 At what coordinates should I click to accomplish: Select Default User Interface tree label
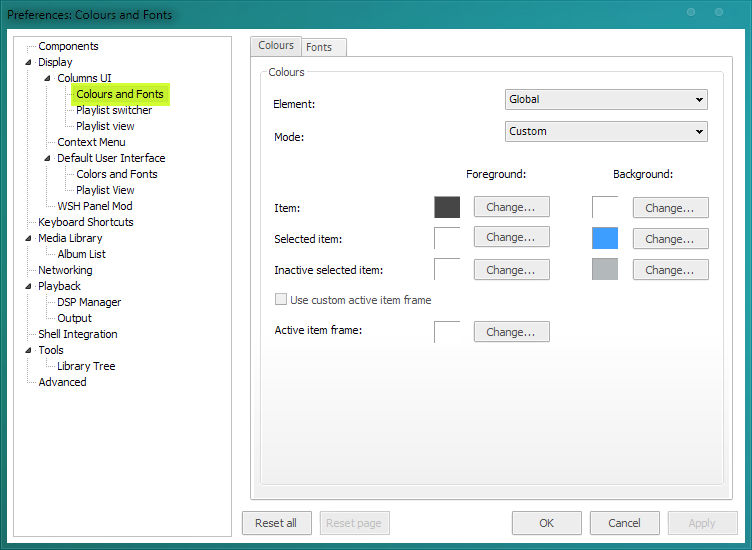click(x=111, y=158)
